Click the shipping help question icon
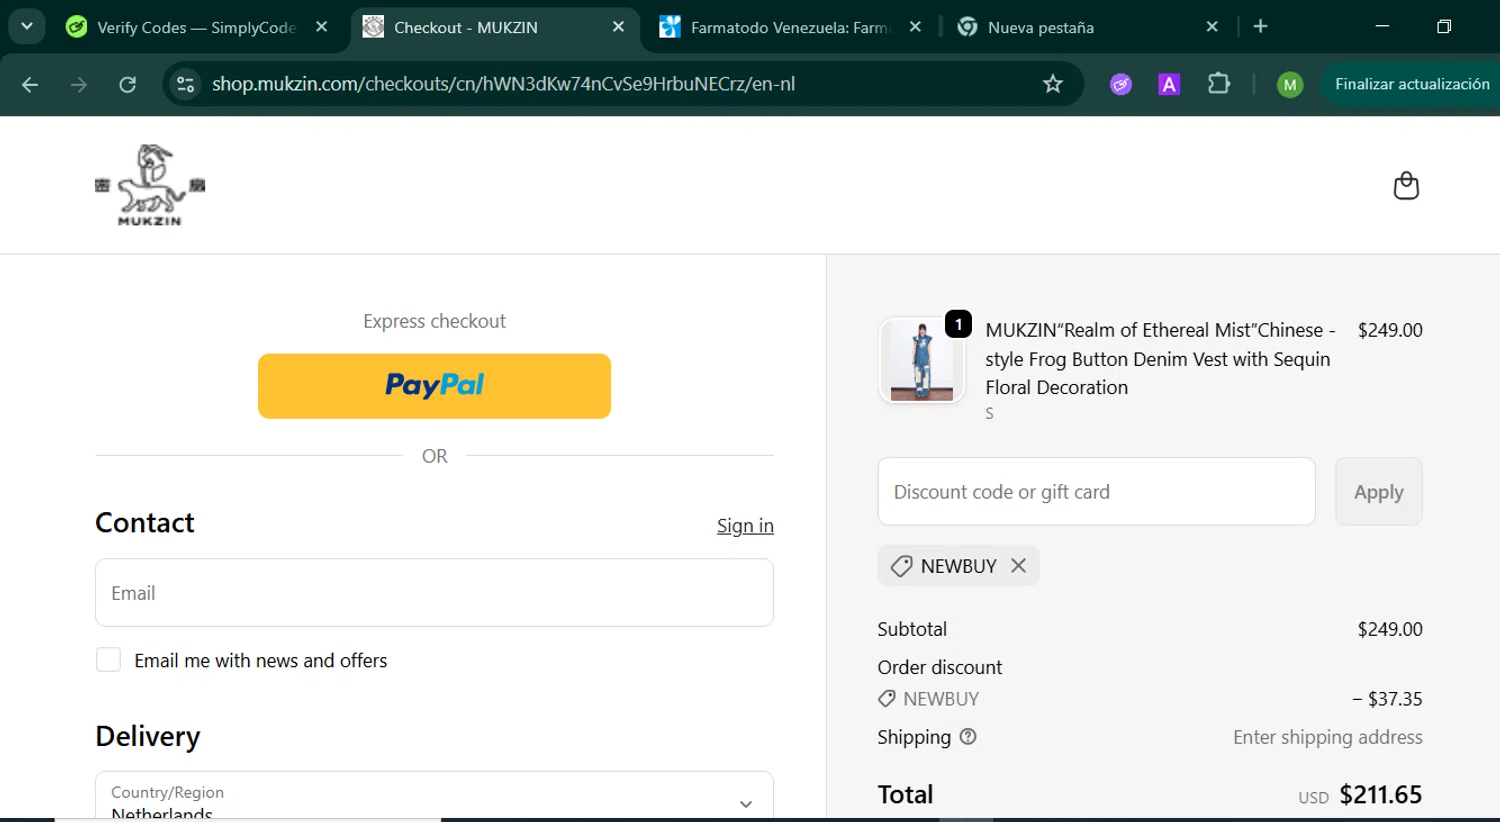 (x=967, y=737)
